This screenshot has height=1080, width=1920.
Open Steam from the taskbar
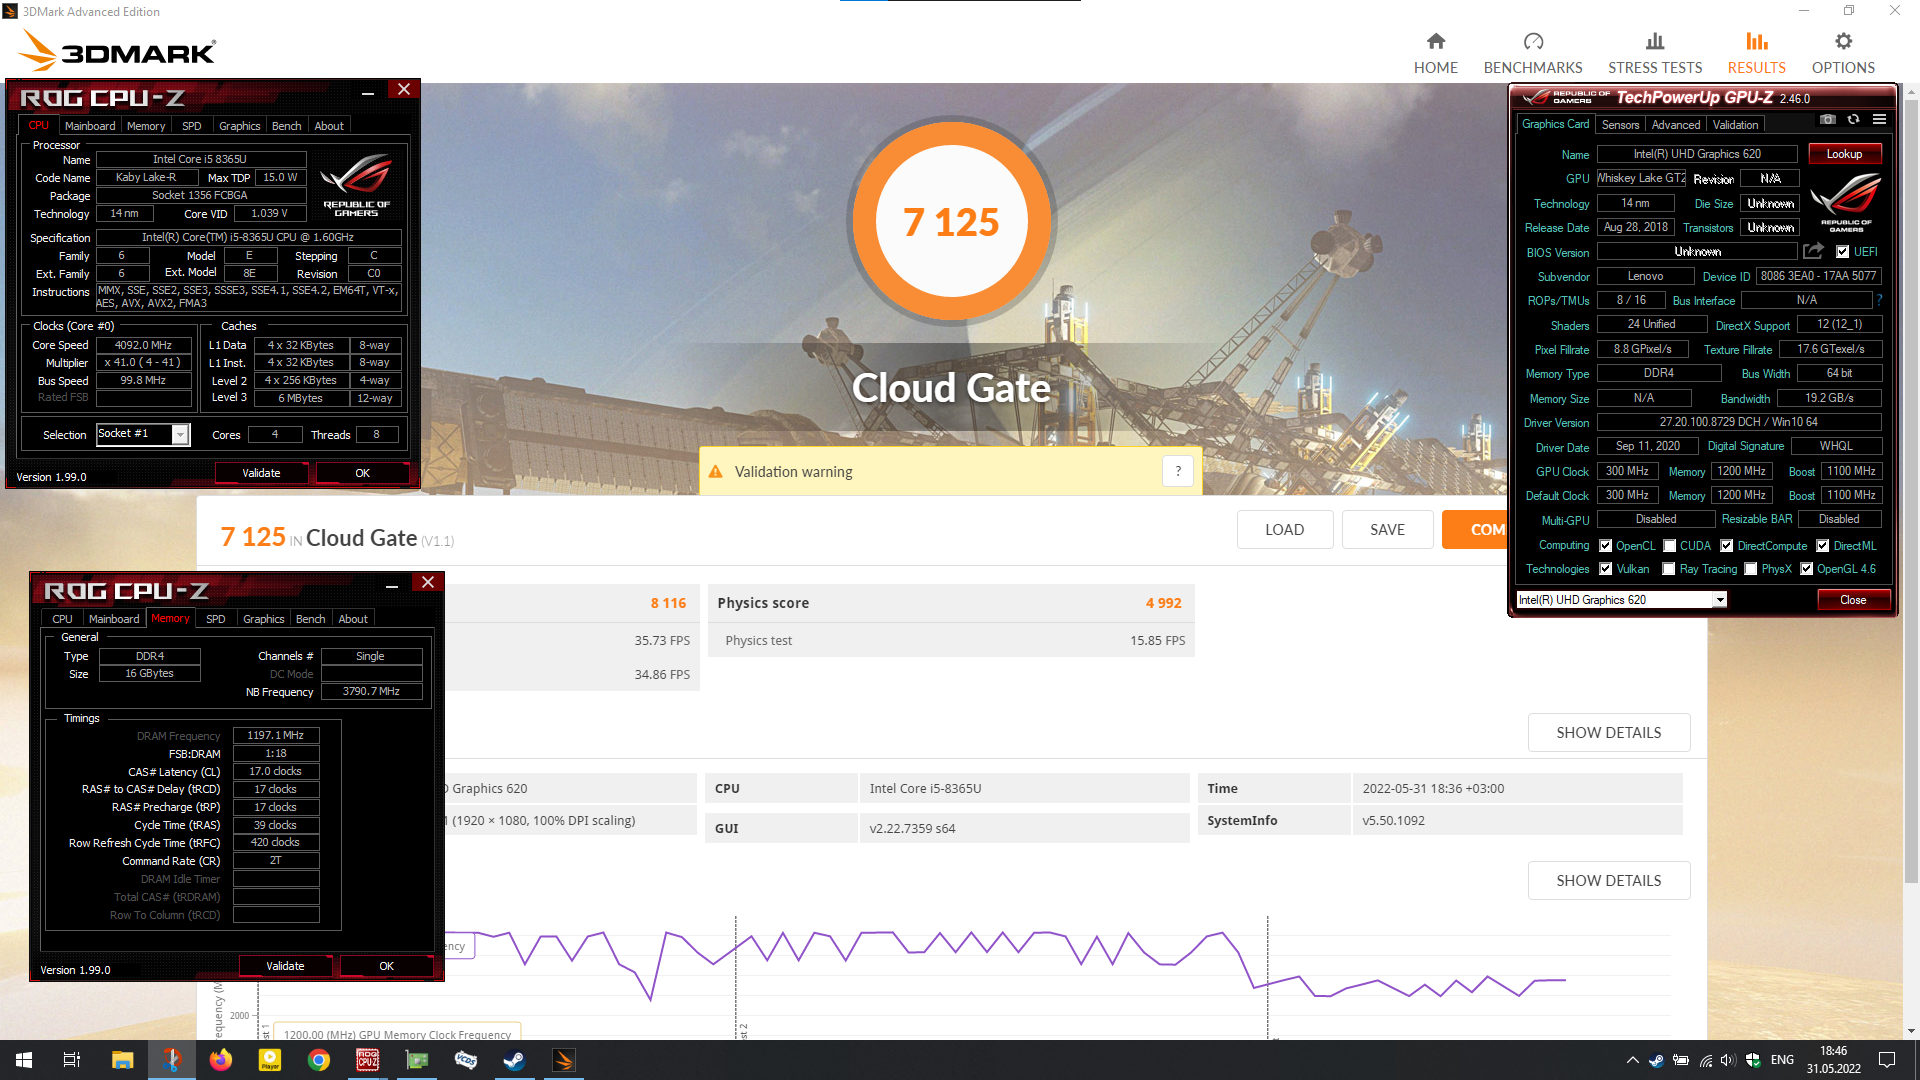tap(515, 1060)
